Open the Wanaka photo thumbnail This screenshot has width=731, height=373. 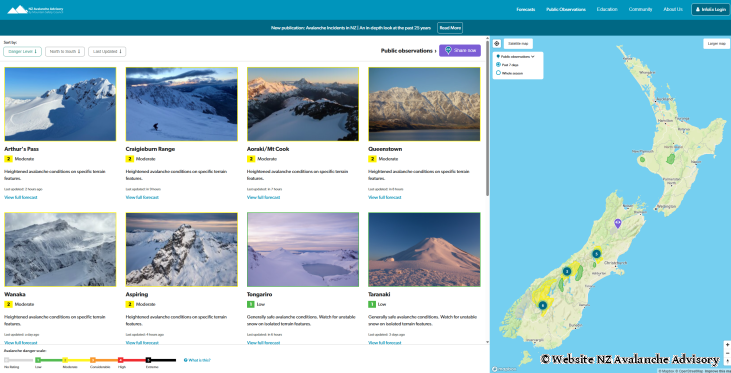[60, 249]
